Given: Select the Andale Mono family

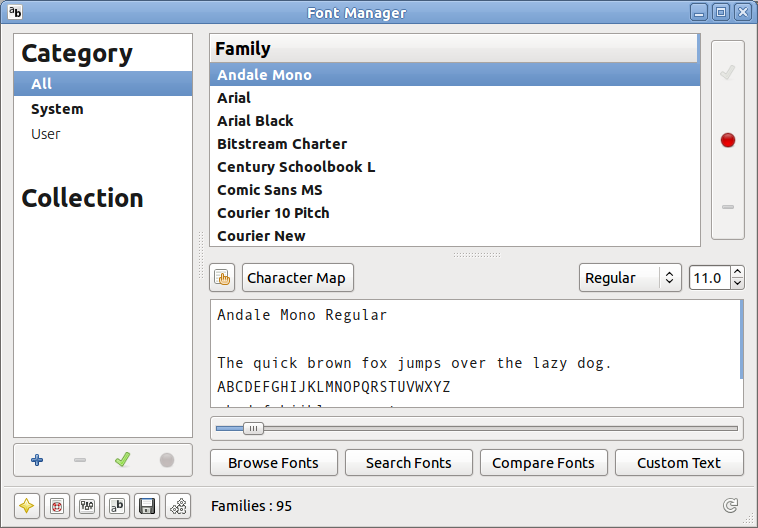Looking at the screenshot, I should (455, 75).
